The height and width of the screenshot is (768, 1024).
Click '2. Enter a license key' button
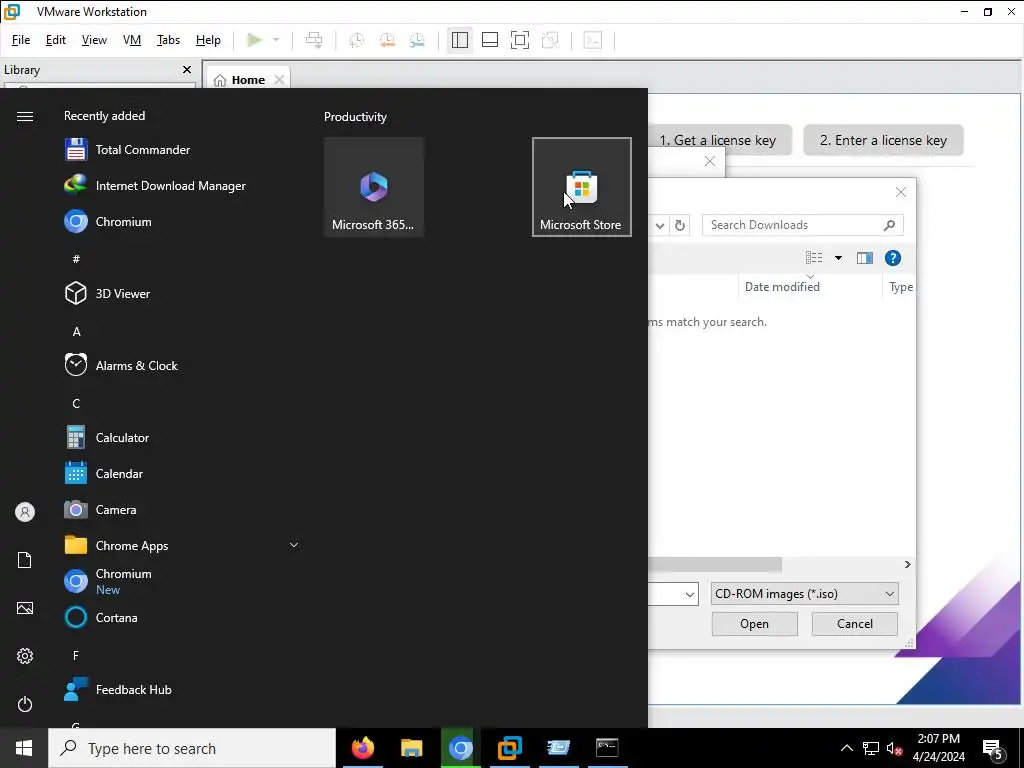[883, 140]
